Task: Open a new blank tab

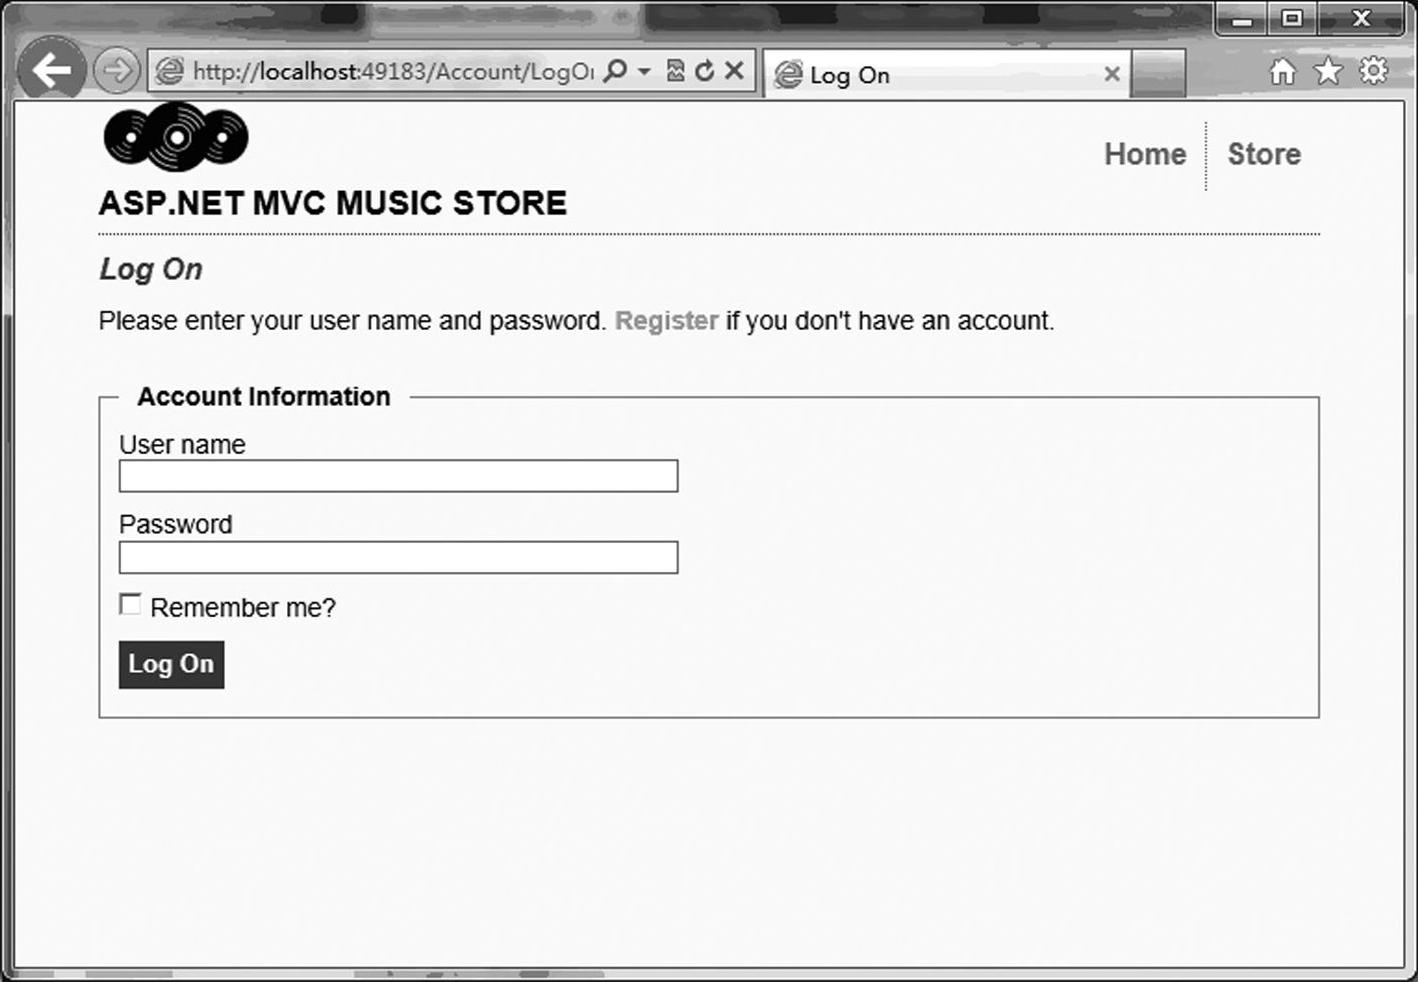Action: [x=1159, y=74]
